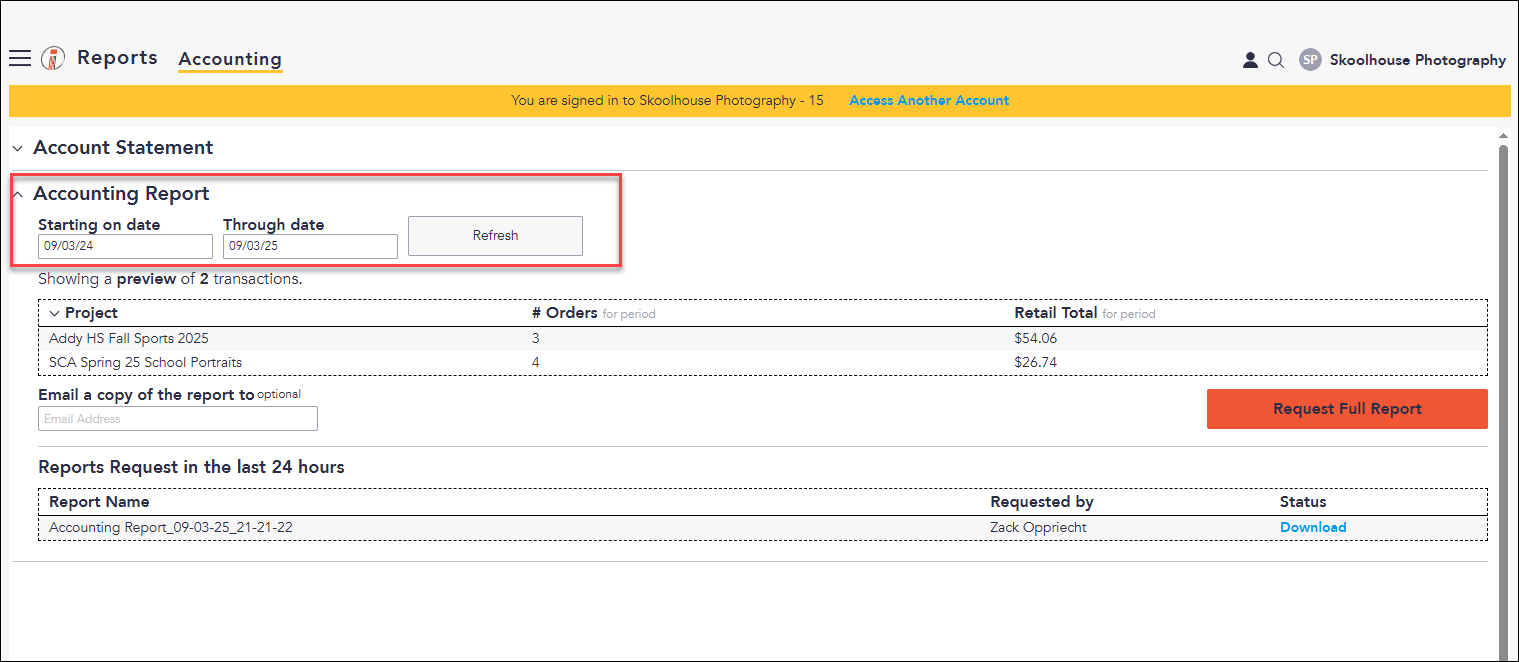This screenshot has width=1519, height=662.
Task: Click Request Full Report button
Action: [x=1347, y=409]
